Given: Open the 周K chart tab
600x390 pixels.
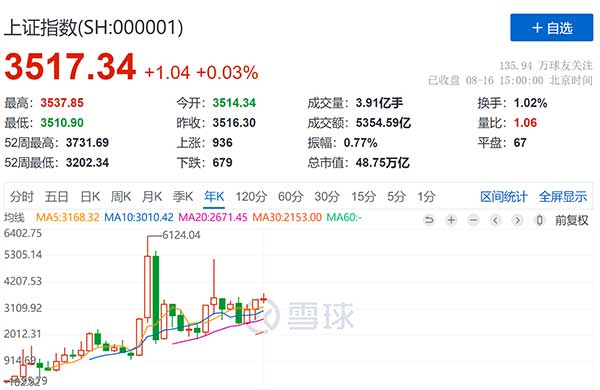Looking at the screenshot, I should [121, 197].
